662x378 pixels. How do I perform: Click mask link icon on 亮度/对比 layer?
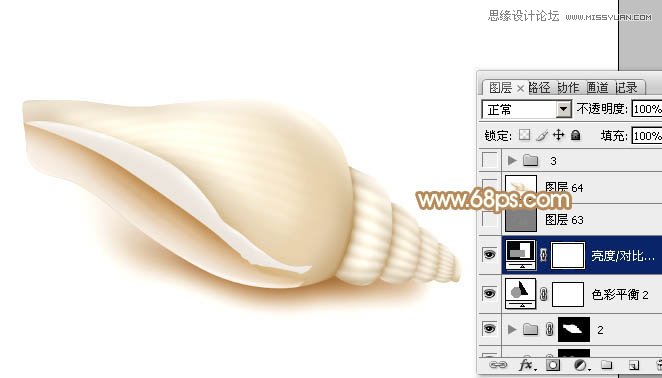click(543, 255)
